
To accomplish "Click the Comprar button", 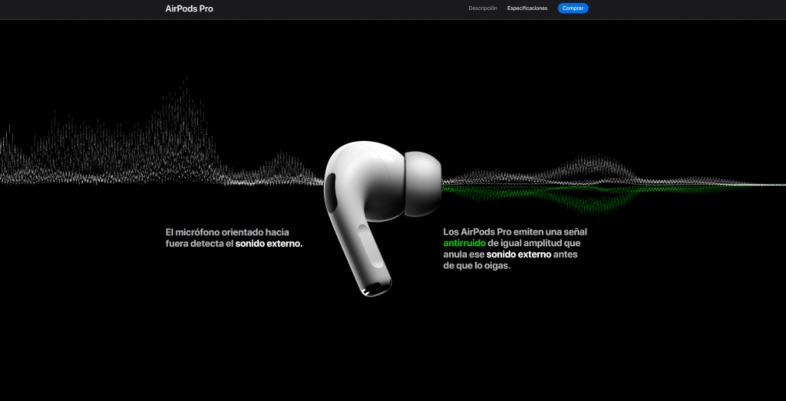I will (x=572, y=8).
